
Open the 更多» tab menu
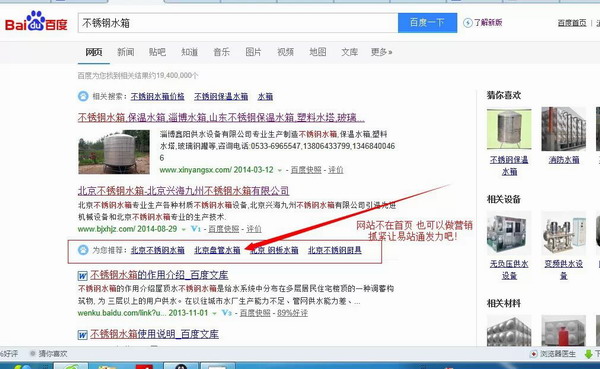click(x=381, y=52)
